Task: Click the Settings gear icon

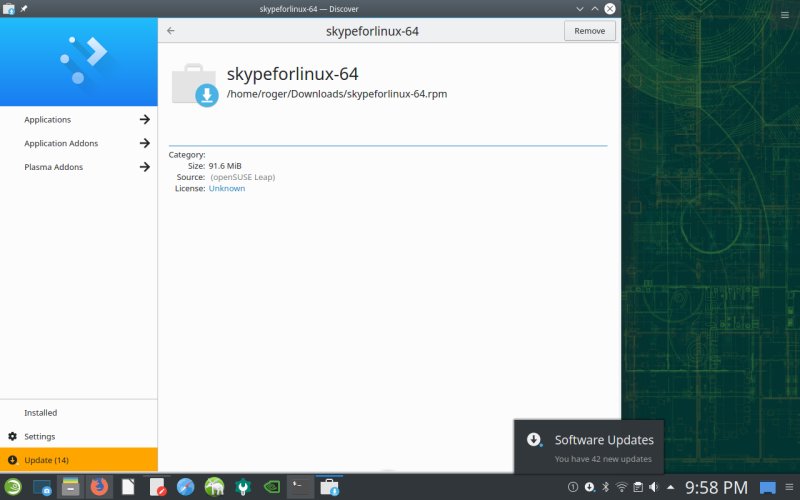Action: [13, 436]
